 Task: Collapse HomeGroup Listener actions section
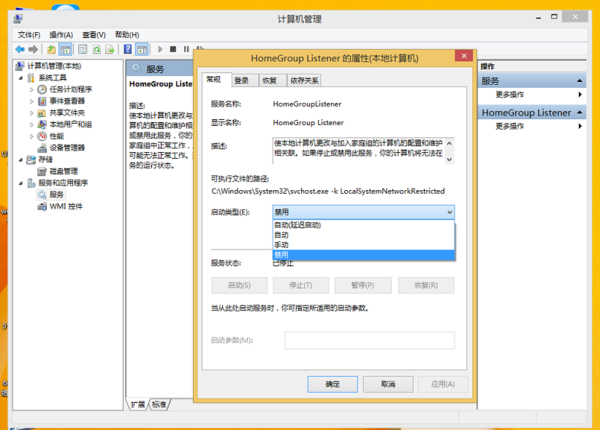pyautogui.click(x=579, y=112)
